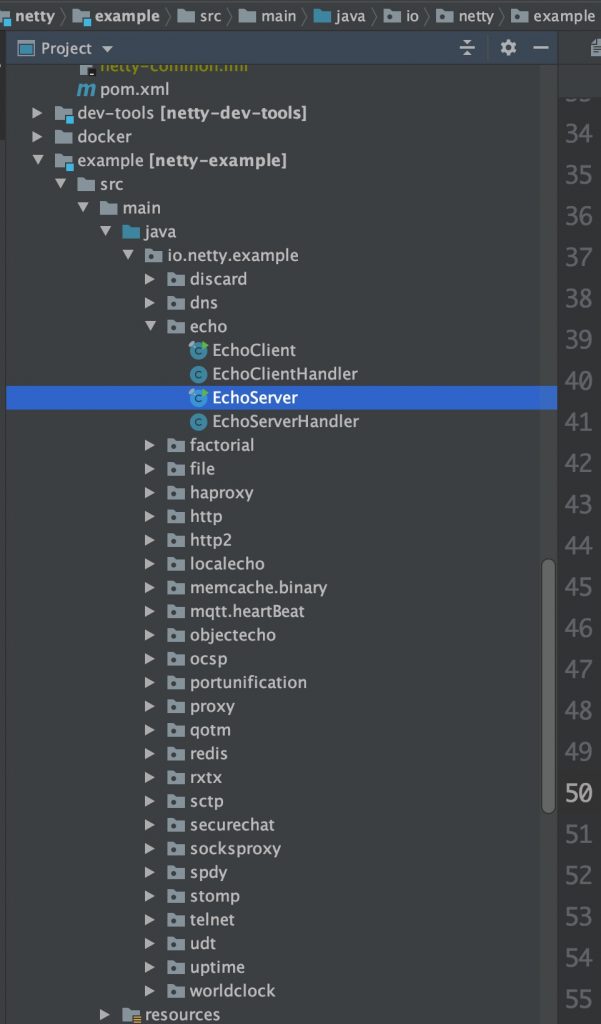Open the Project view dropdown

pos(107,49)
